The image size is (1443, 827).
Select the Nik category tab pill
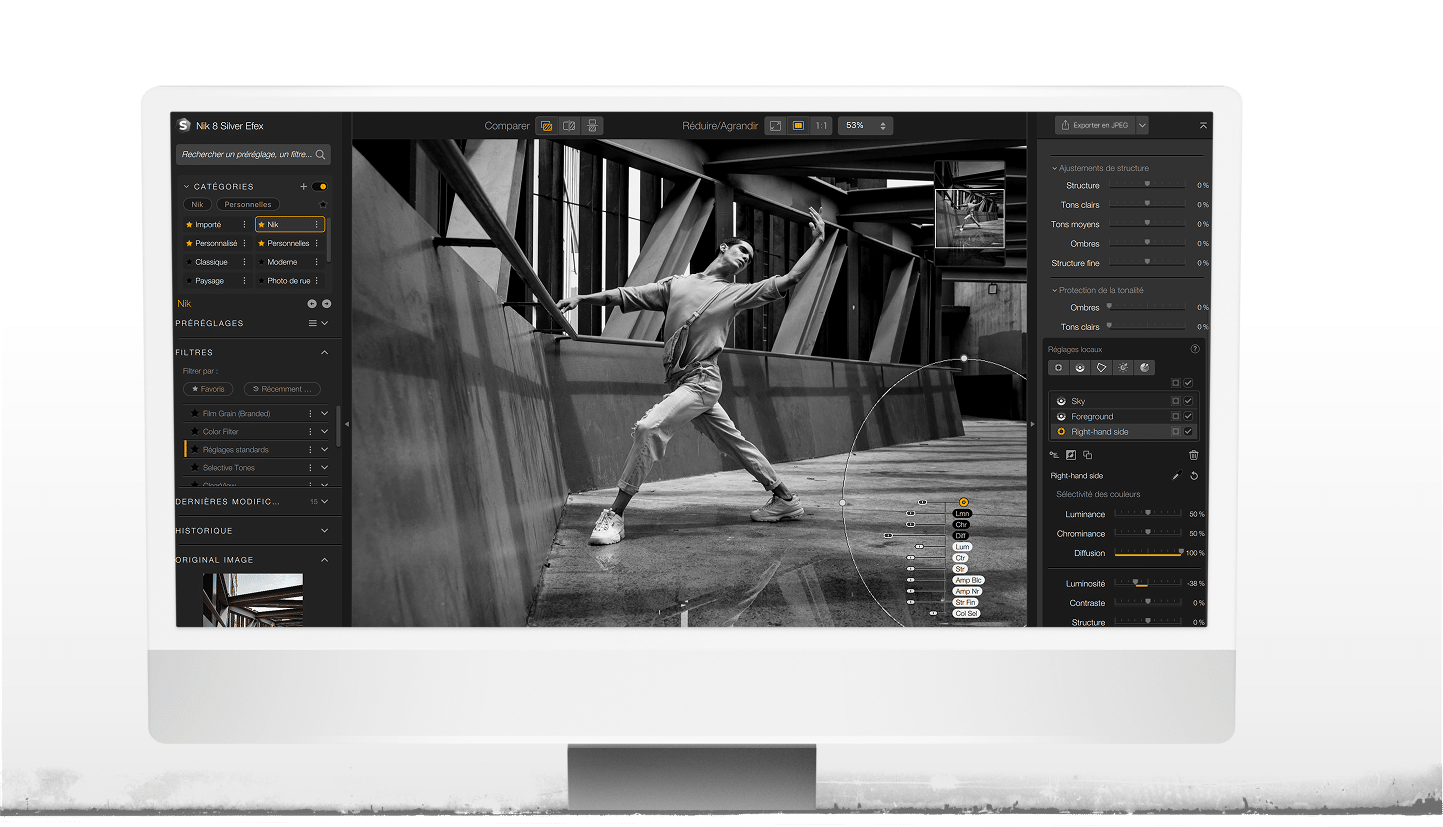pos(198,204)
